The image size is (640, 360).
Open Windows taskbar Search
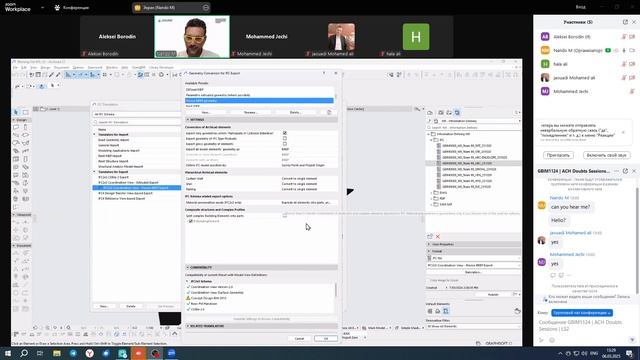pos(24,353)
